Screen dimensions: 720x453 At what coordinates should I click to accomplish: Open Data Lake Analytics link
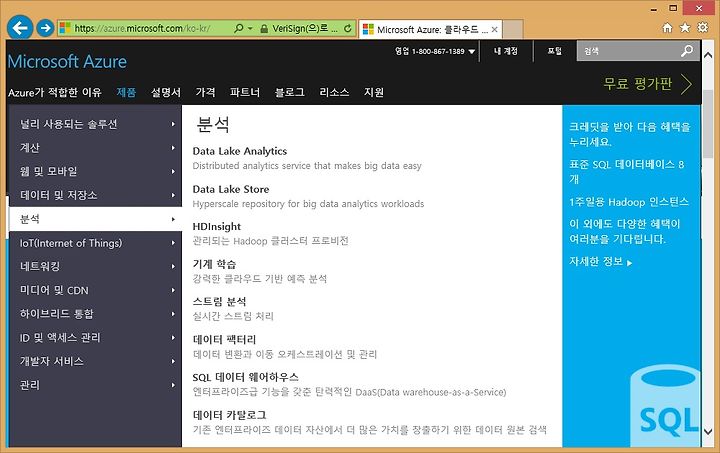240,151
